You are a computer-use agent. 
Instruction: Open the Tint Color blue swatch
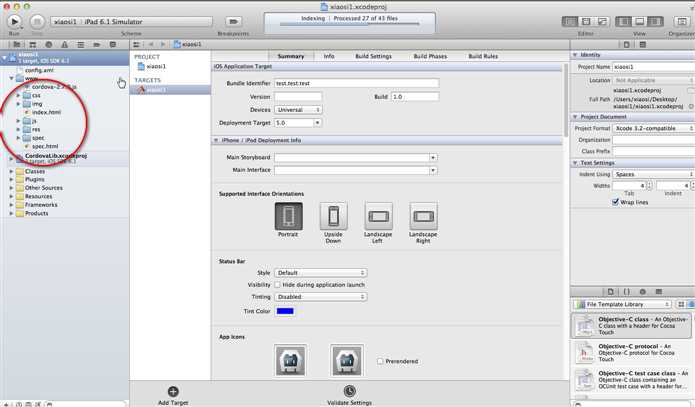pos(285,311)
